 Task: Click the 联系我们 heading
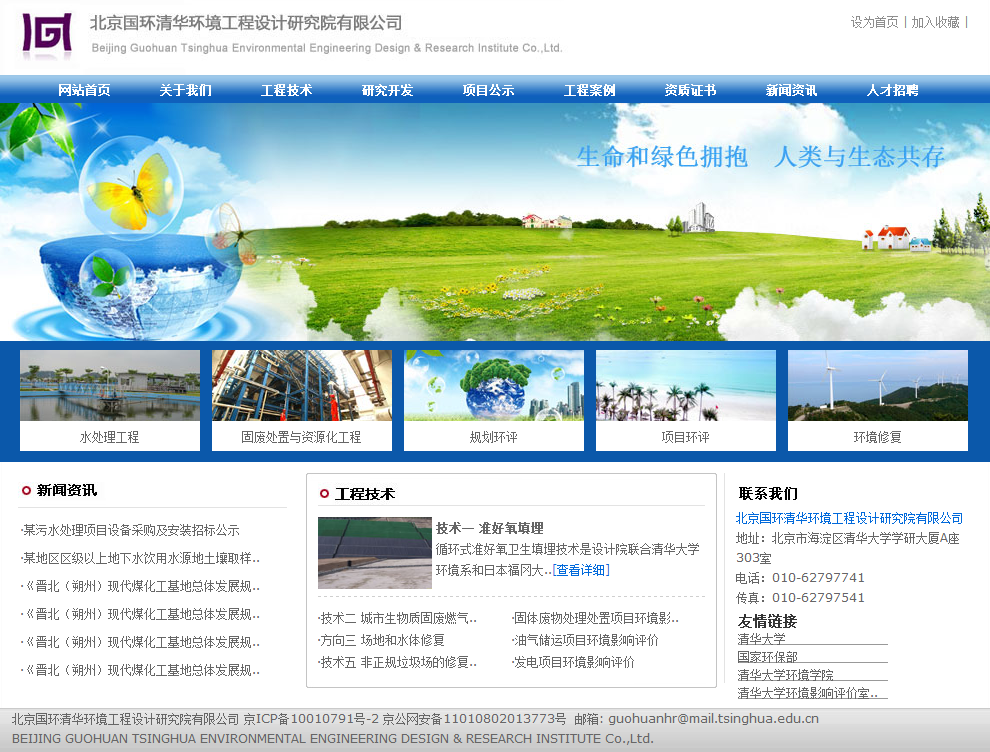pos(768,494)
